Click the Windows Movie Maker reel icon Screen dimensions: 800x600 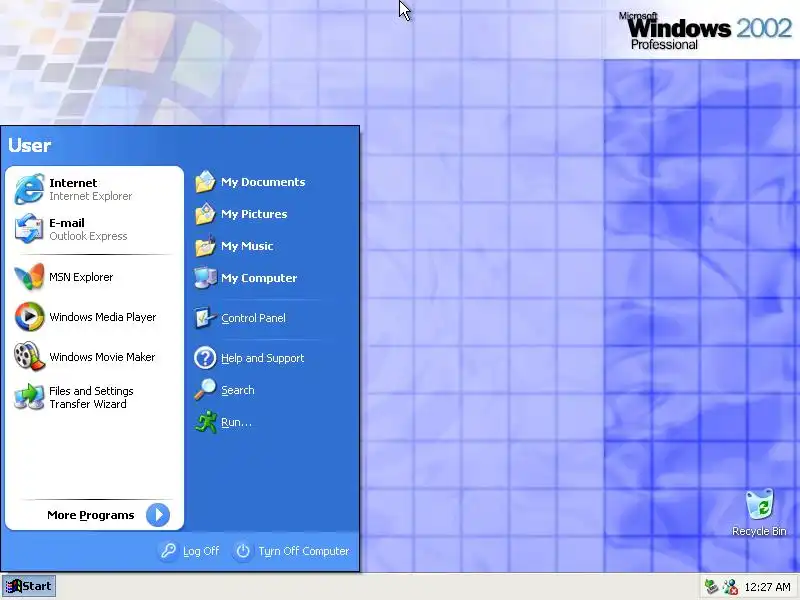28,357
